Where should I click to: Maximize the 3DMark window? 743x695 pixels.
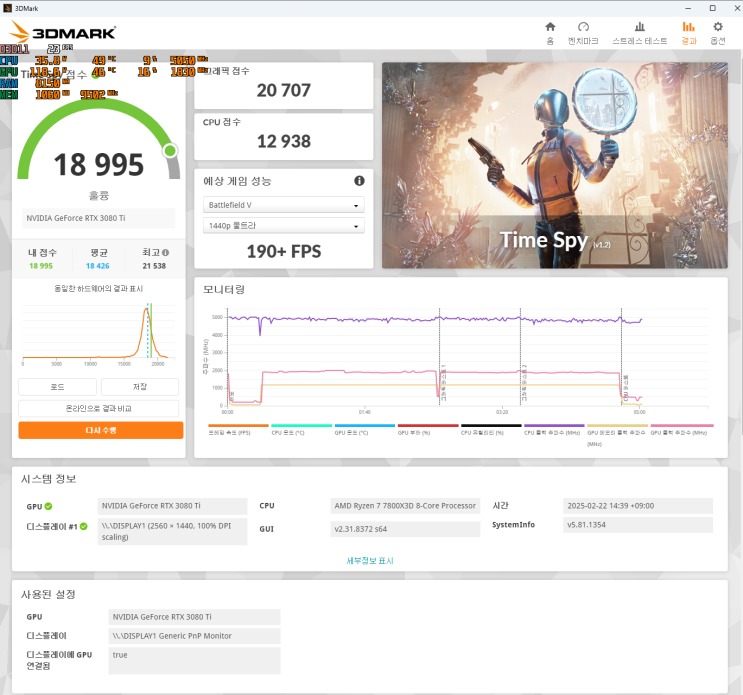[713, 8]
